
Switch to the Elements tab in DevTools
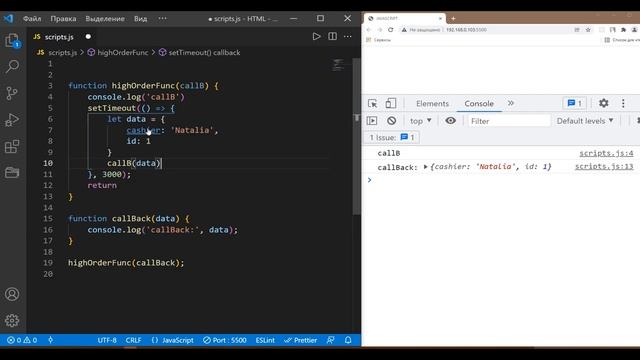(x=432, y=104)
